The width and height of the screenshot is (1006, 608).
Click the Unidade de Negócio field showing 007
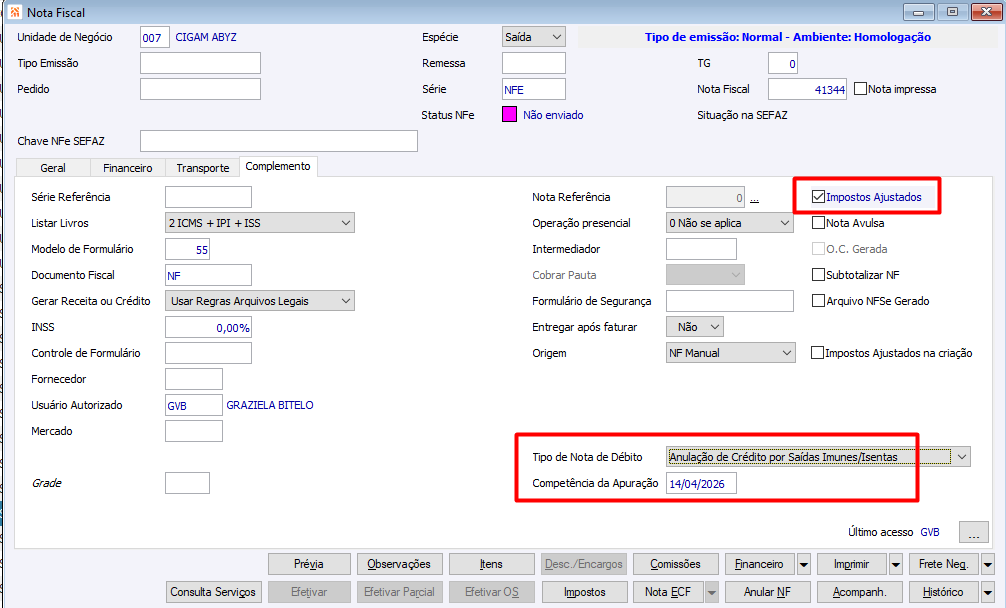click(x=155, y=37)
